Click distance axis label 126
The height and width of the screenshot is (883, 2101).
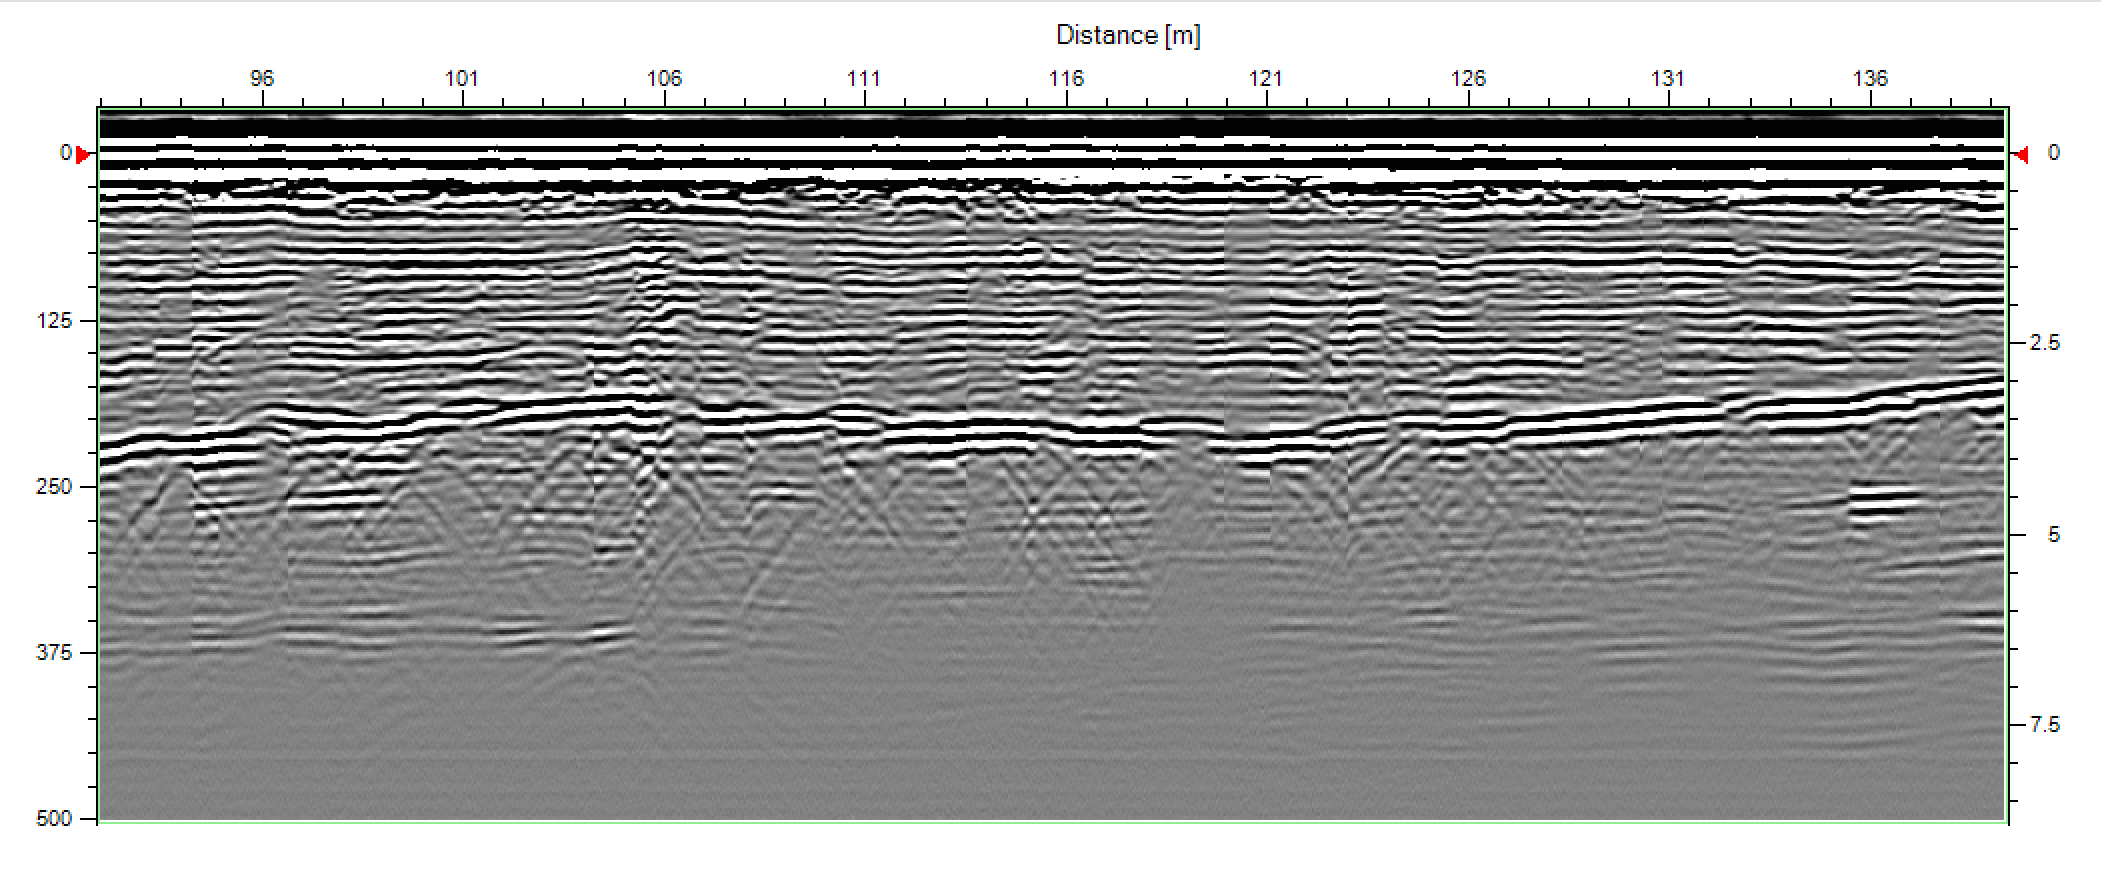[x=1468, y=78]
